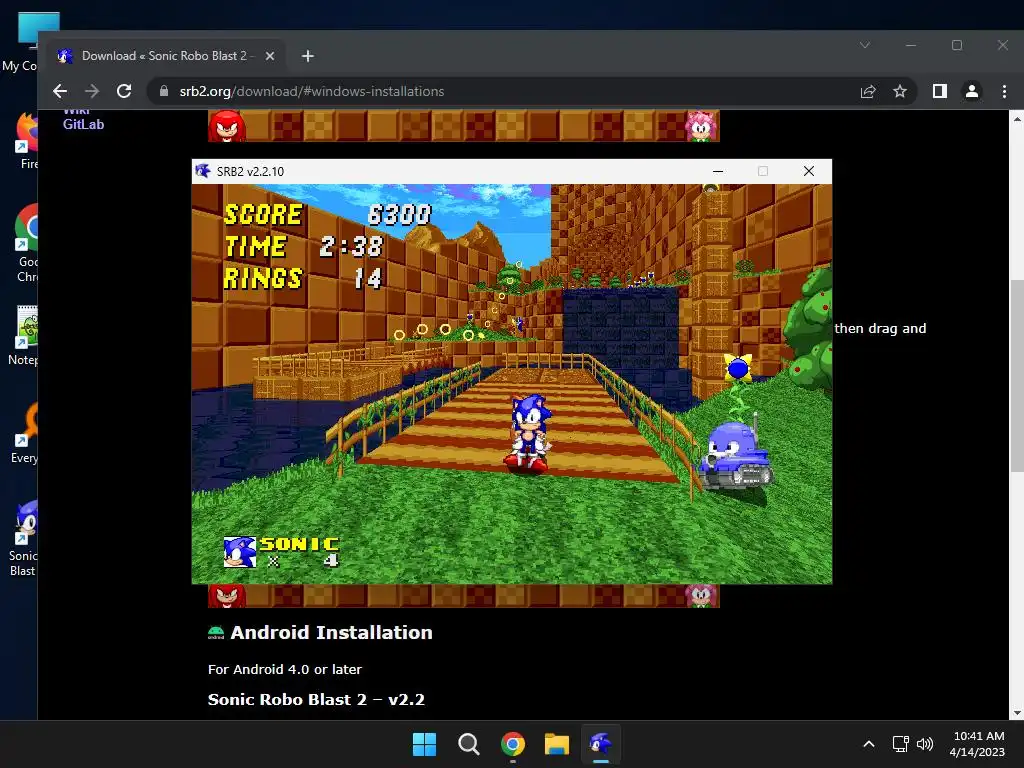Maximize the Chrome window
Screen dimensions: 1024x768
pos(957,45)
